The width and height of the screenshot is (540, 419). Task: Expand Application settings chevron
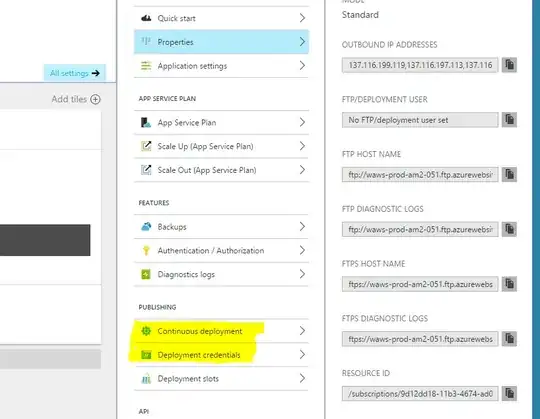click(x=302, y=65)
